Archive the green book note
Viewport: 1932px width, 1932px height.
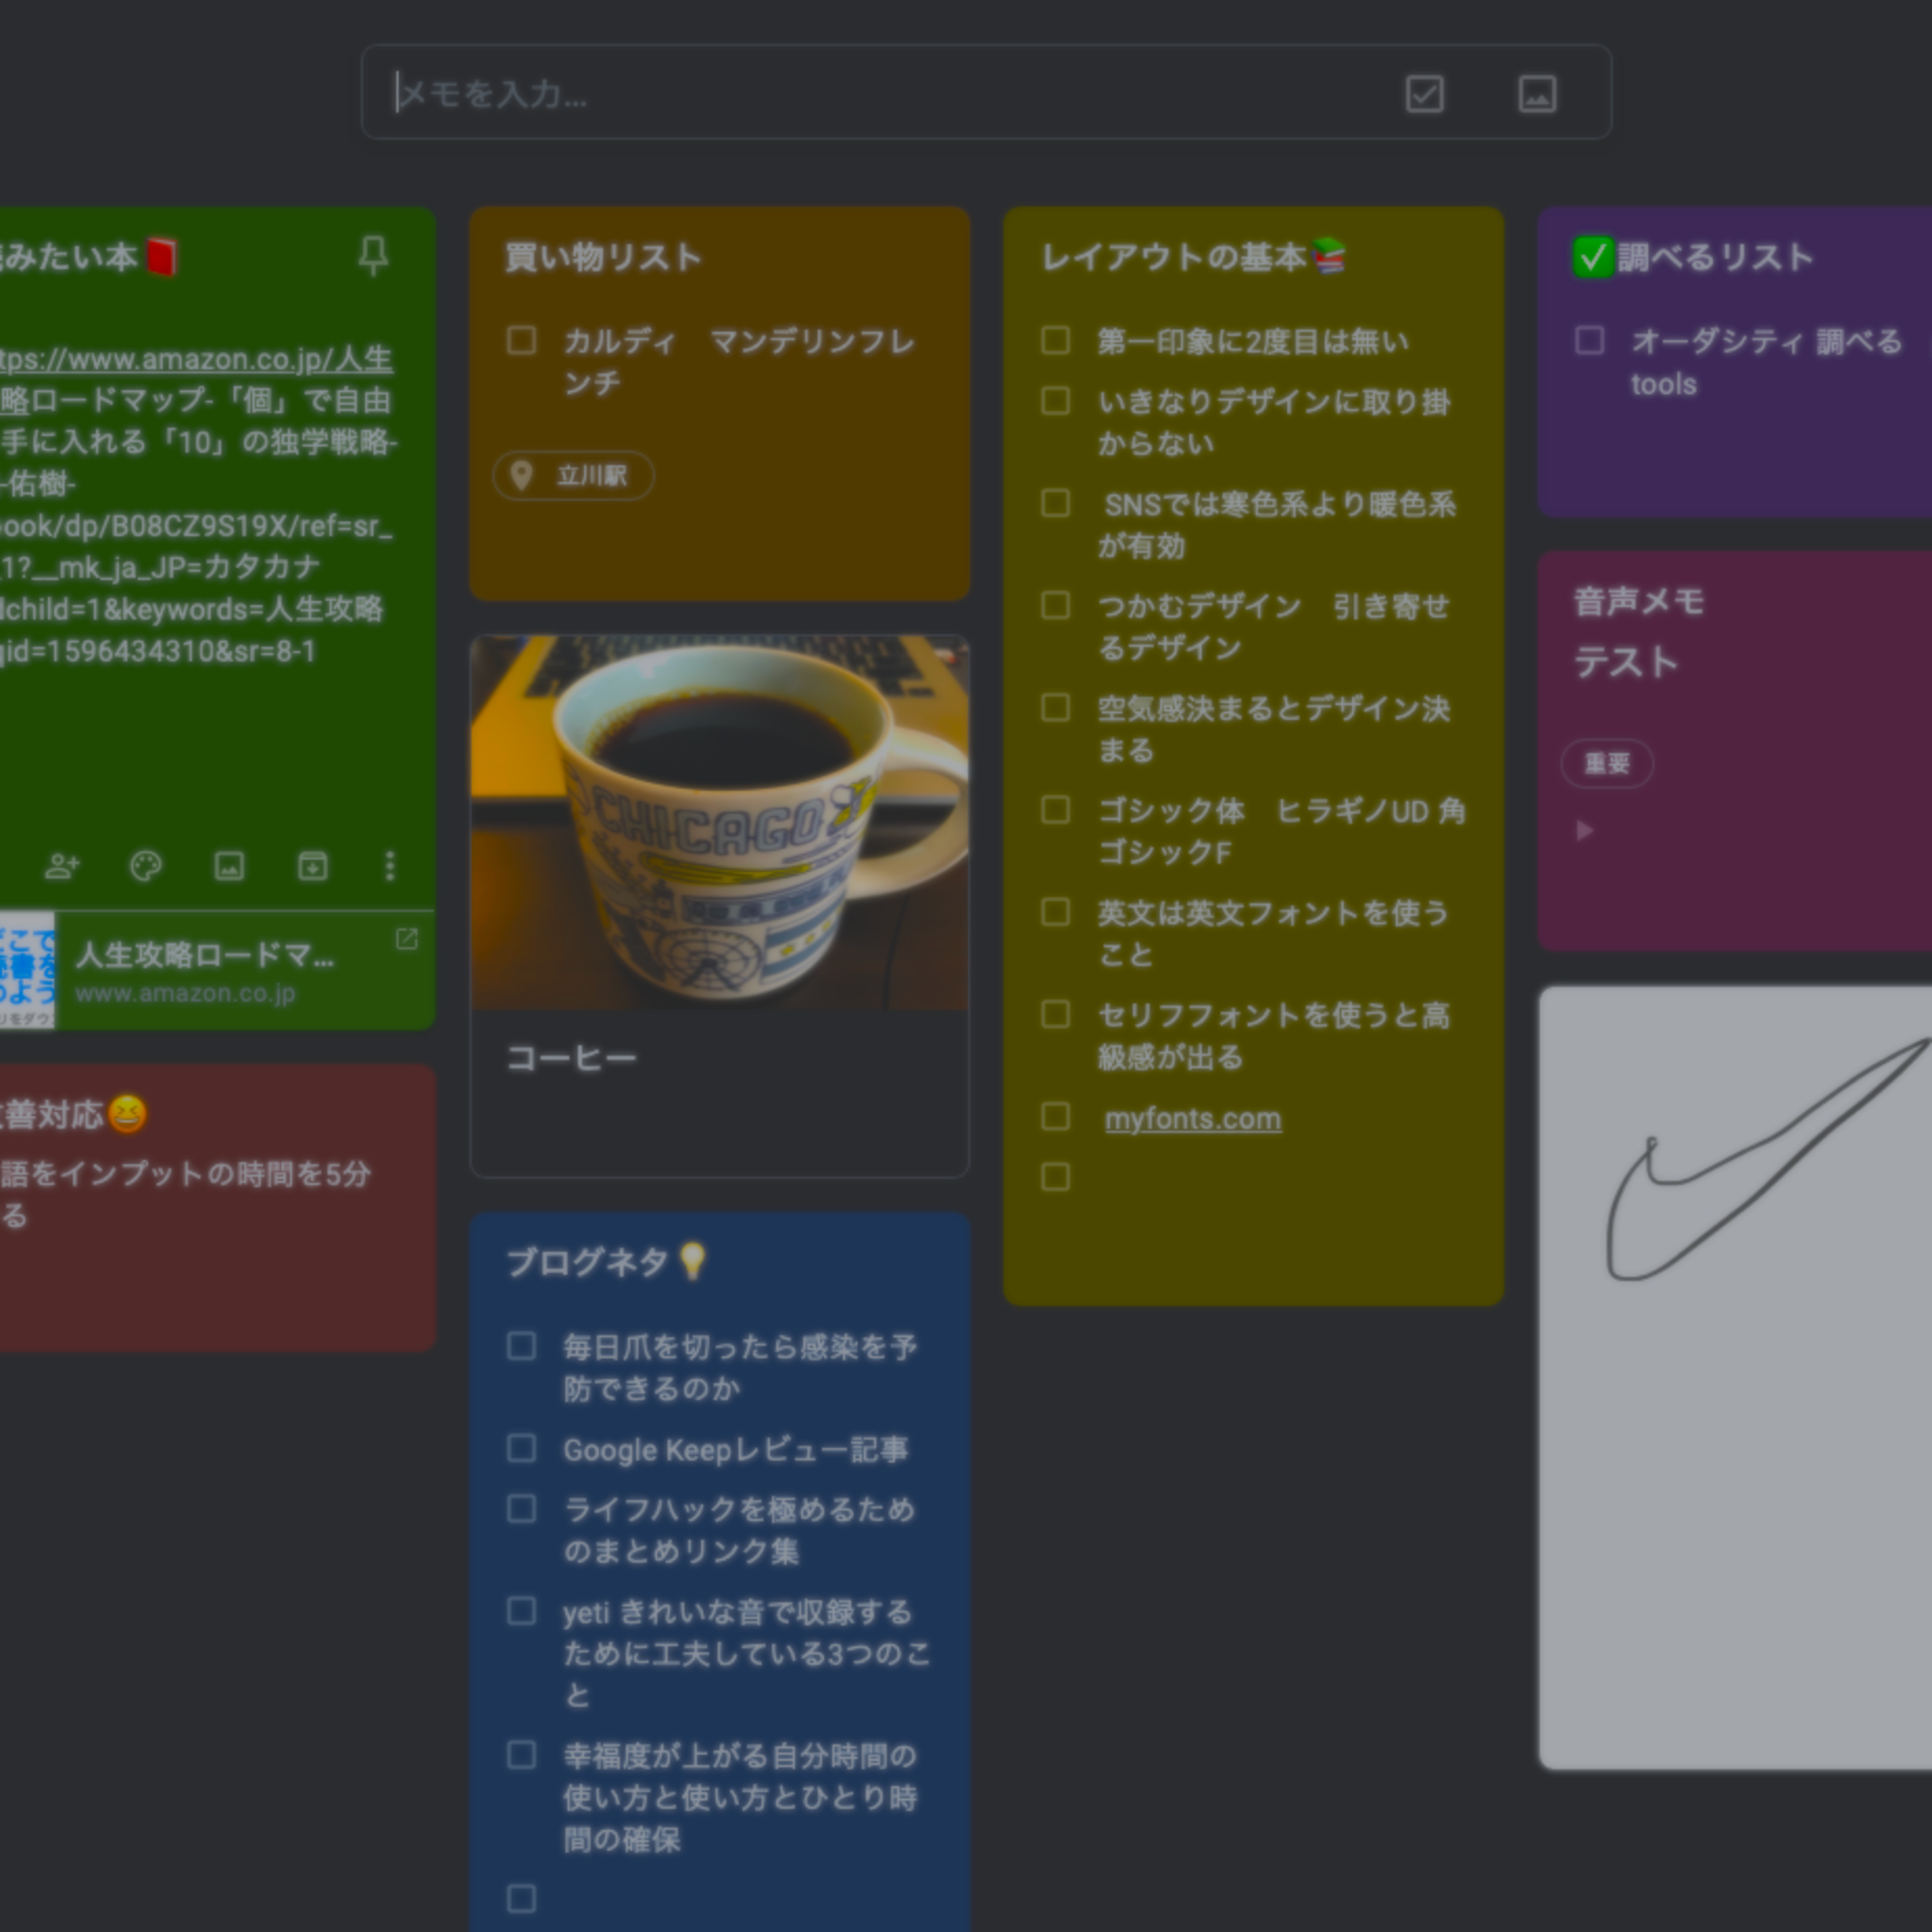point(313,866)
